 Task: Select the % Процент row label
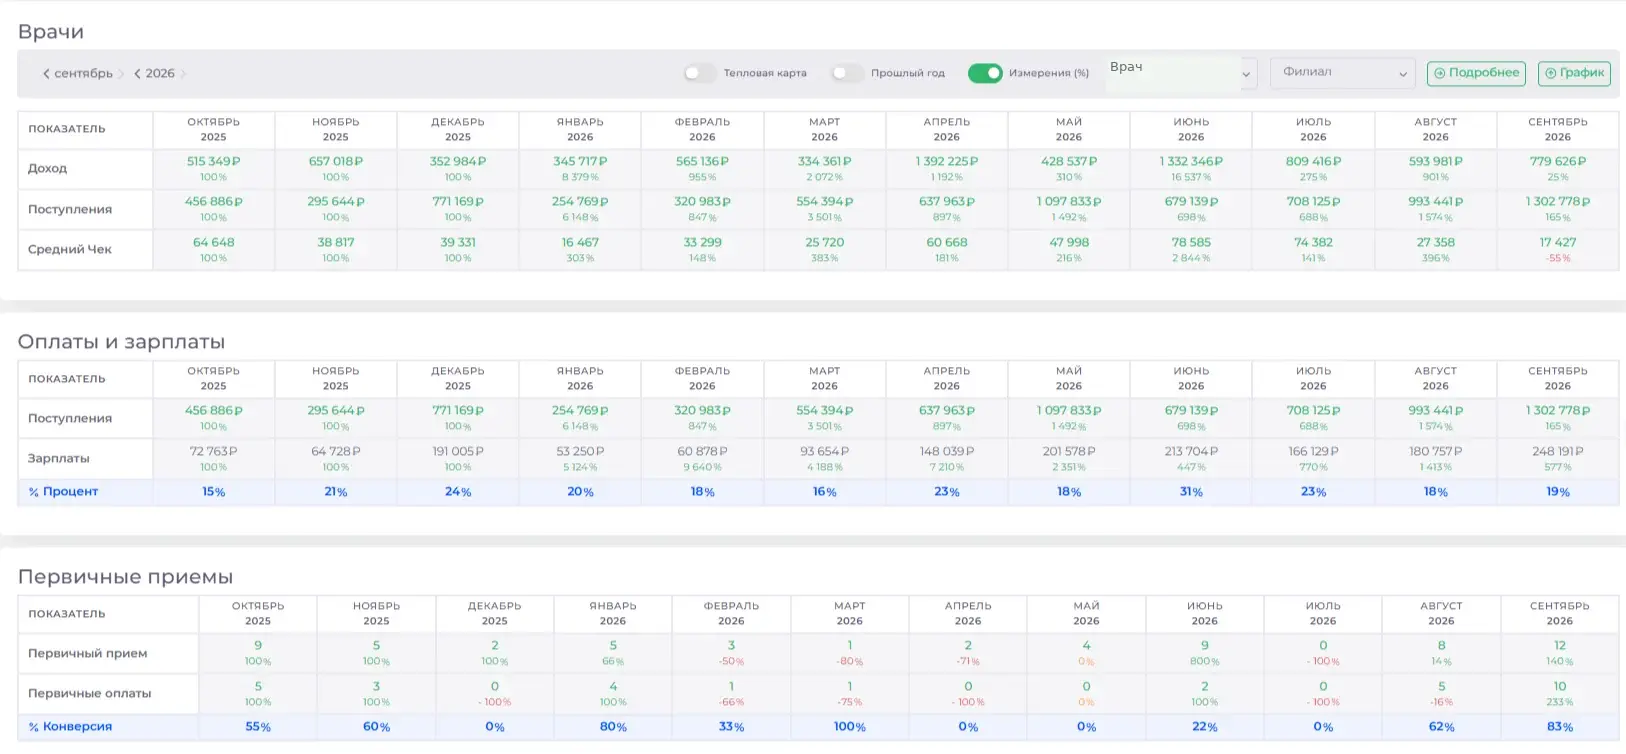(x=63, y=491)
